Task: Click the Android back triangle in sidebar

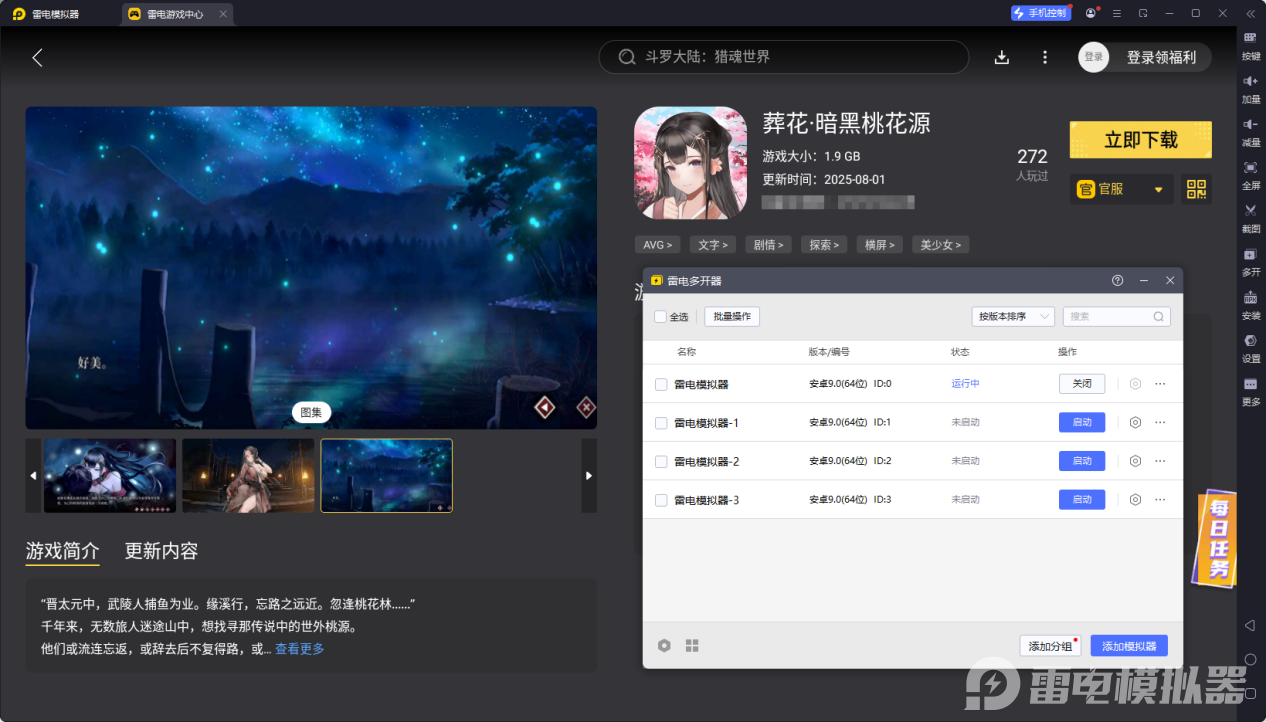Action: pos(1249,625)
